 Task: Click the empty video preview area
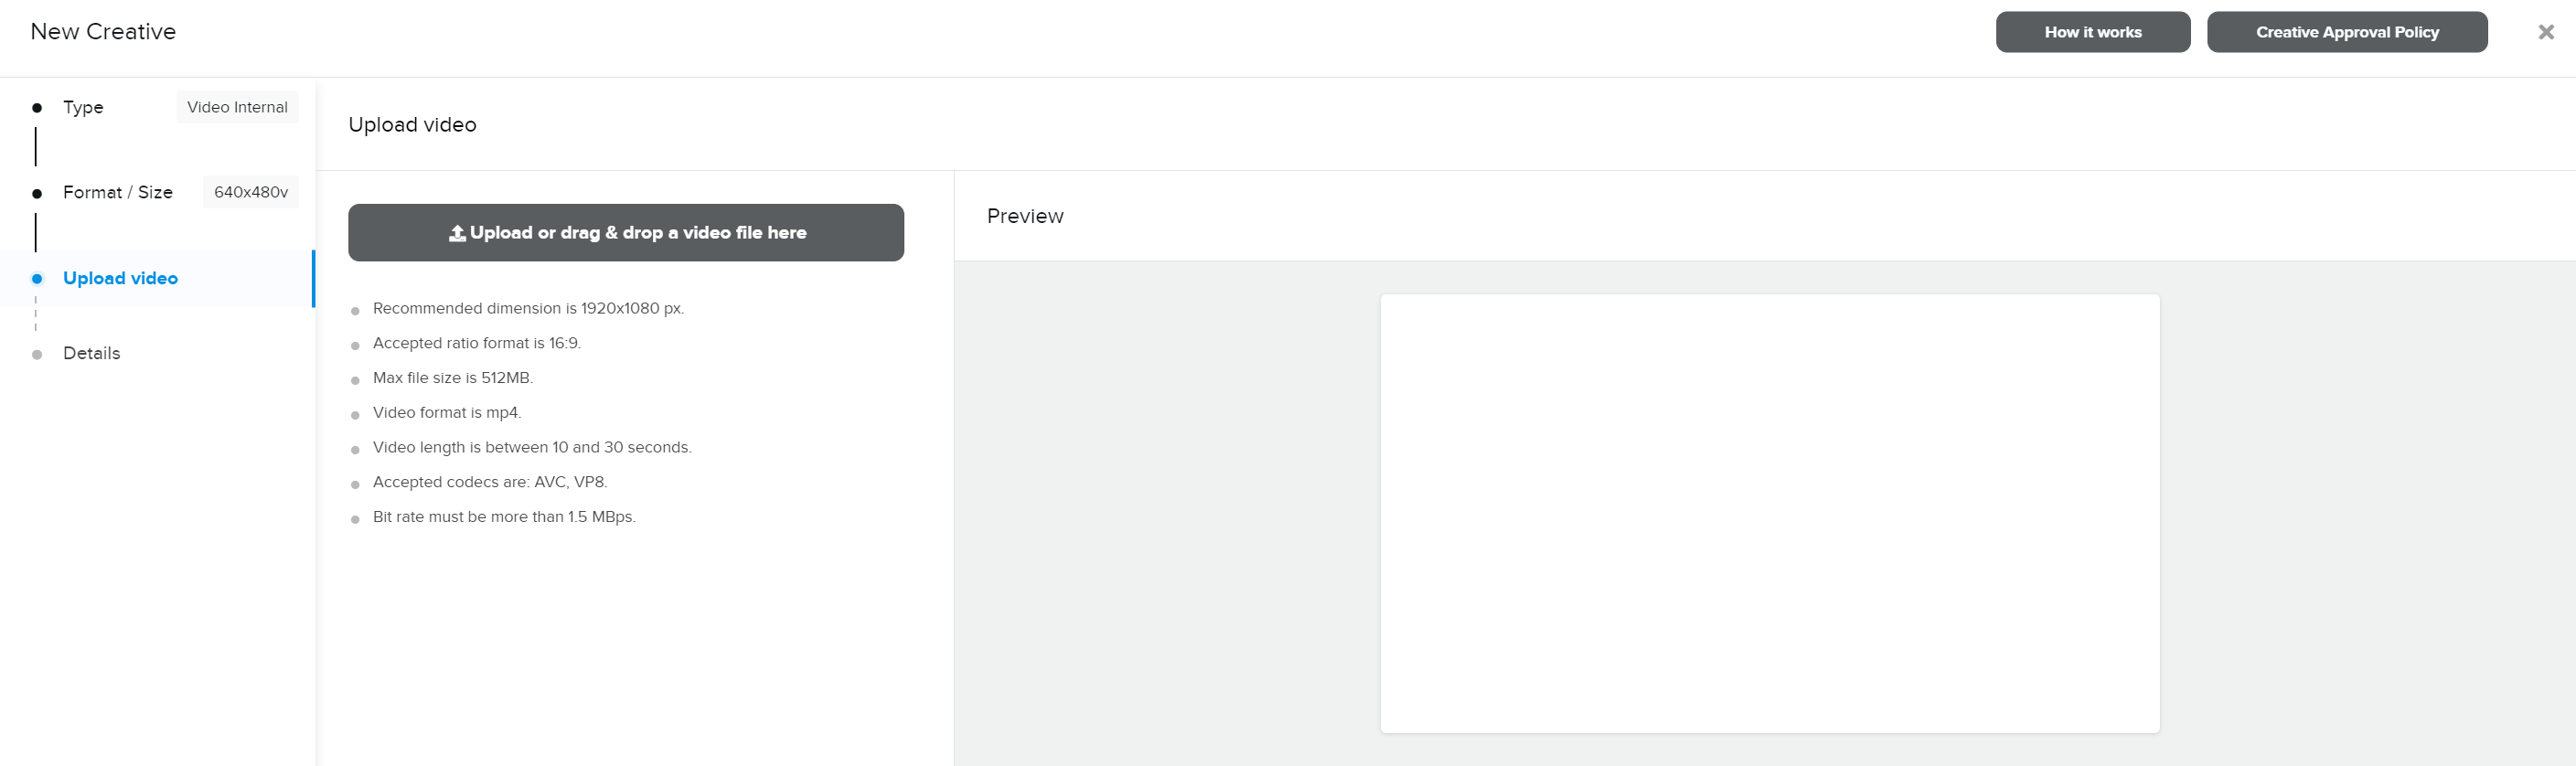1769,513
